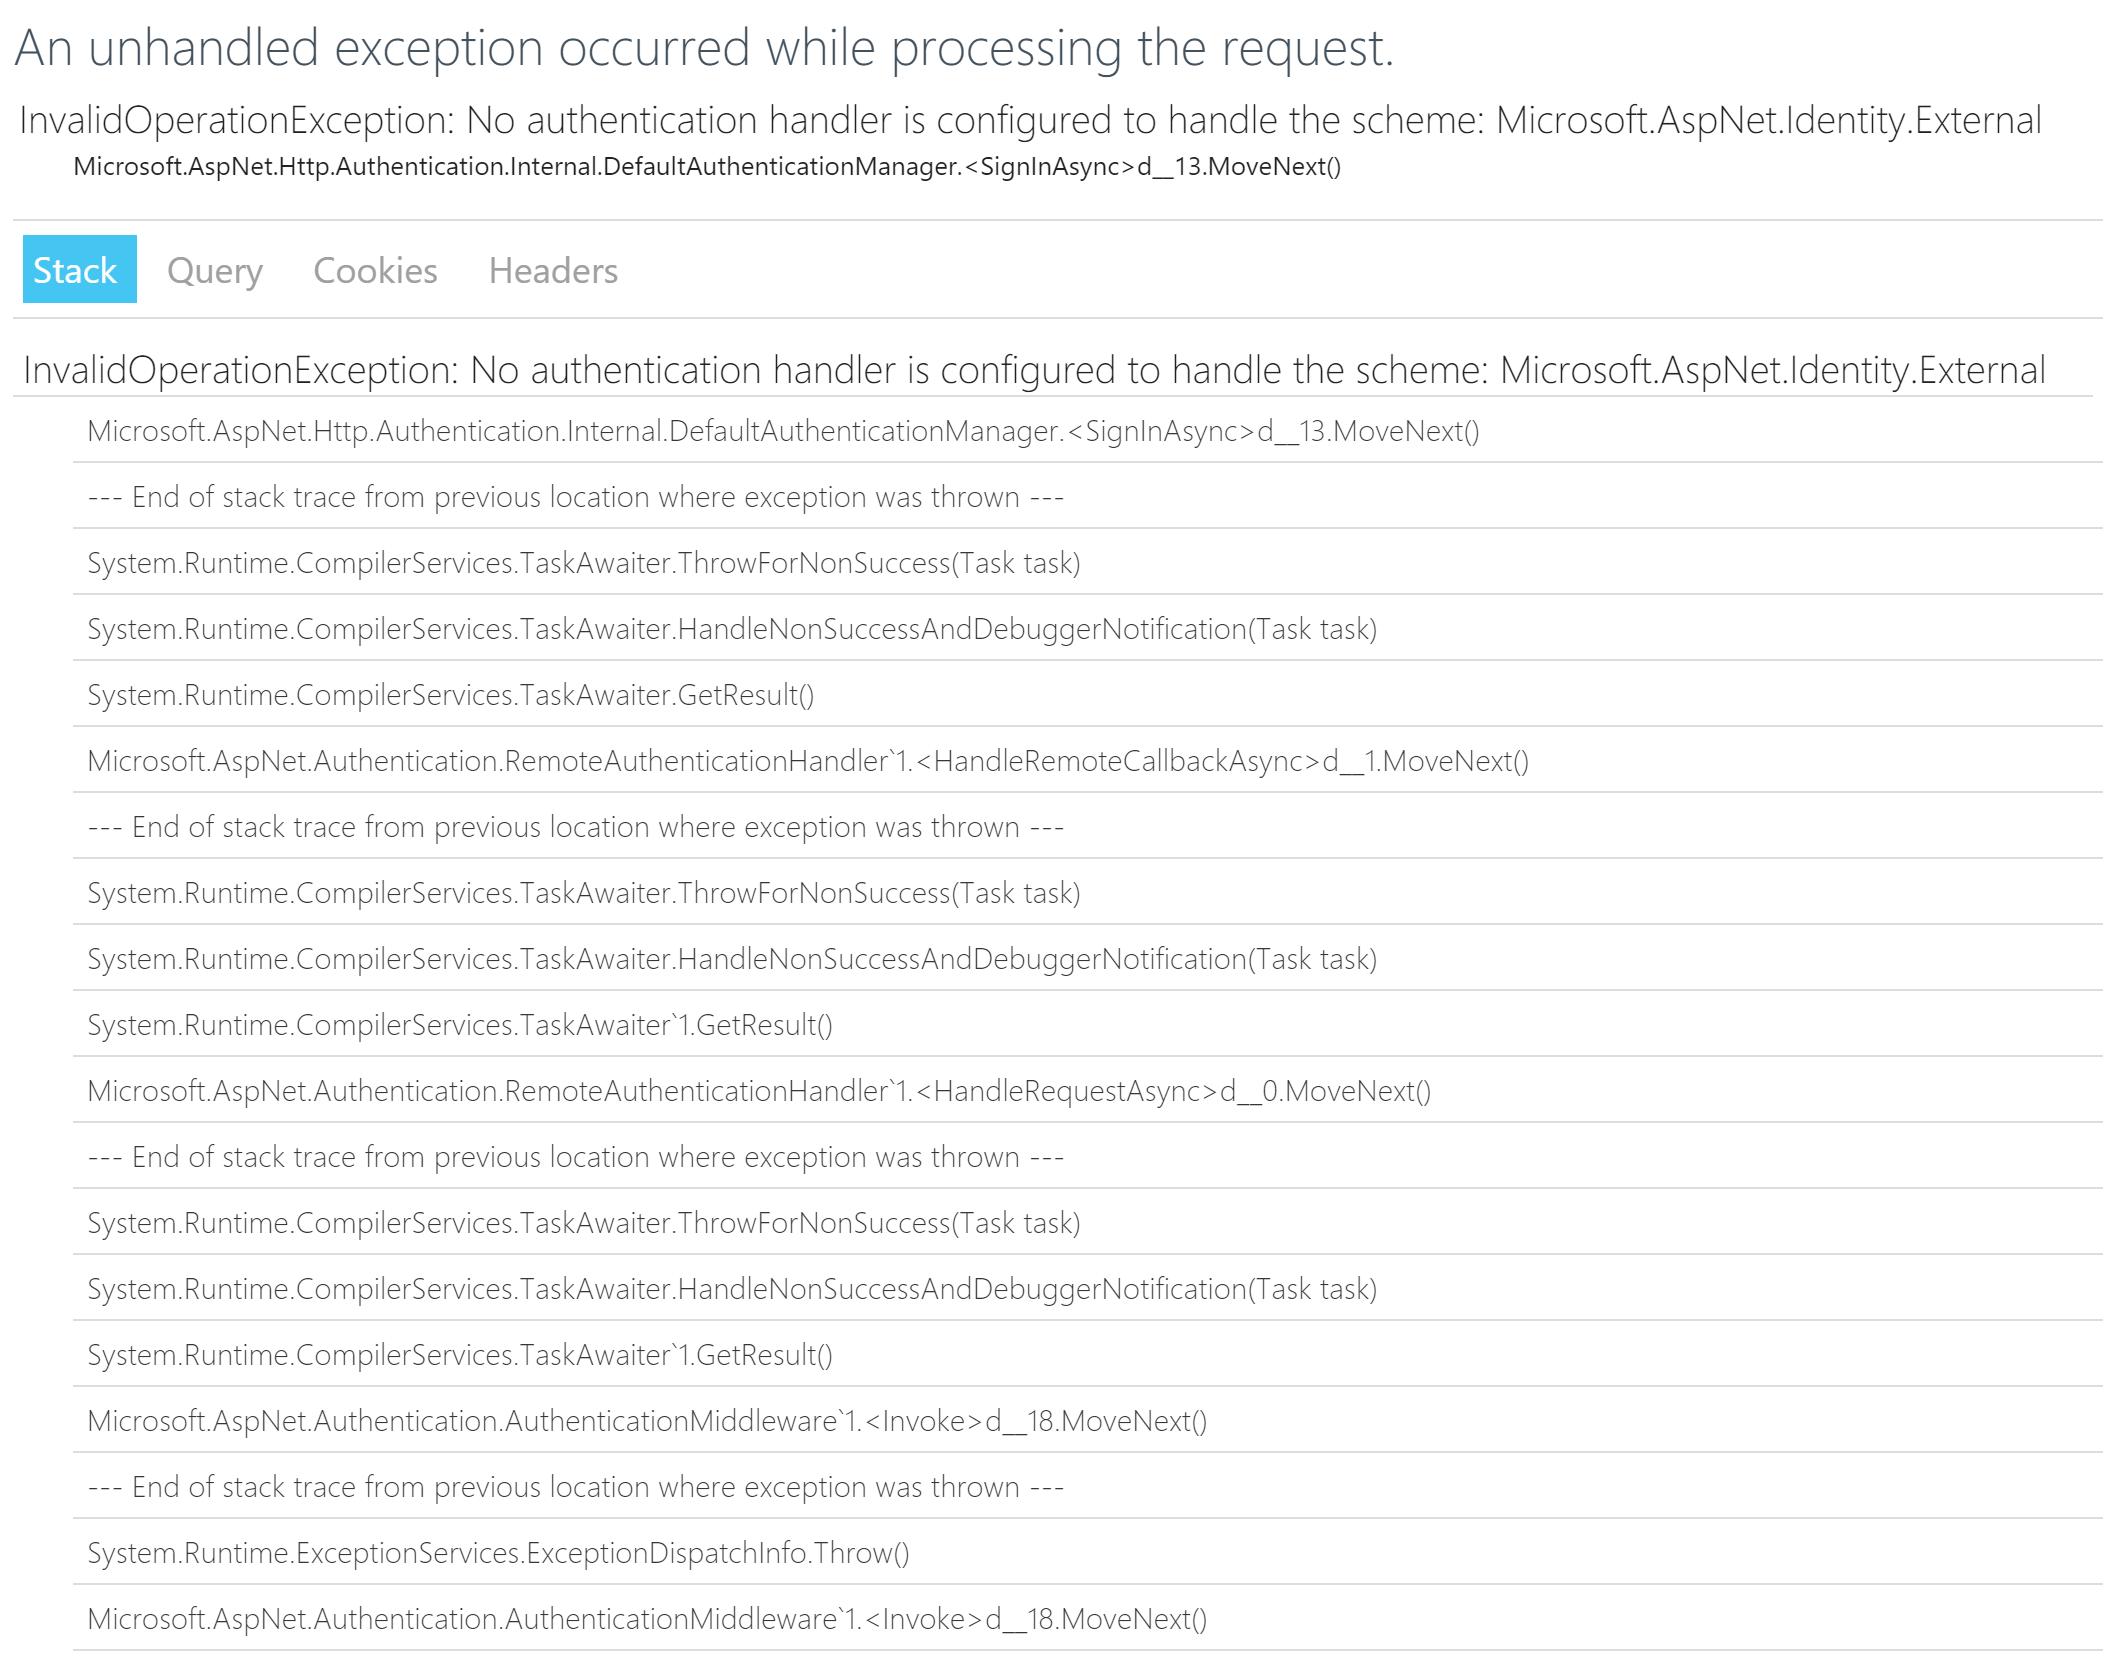Click the page title about unhandled exception

(x=704, y=48)
